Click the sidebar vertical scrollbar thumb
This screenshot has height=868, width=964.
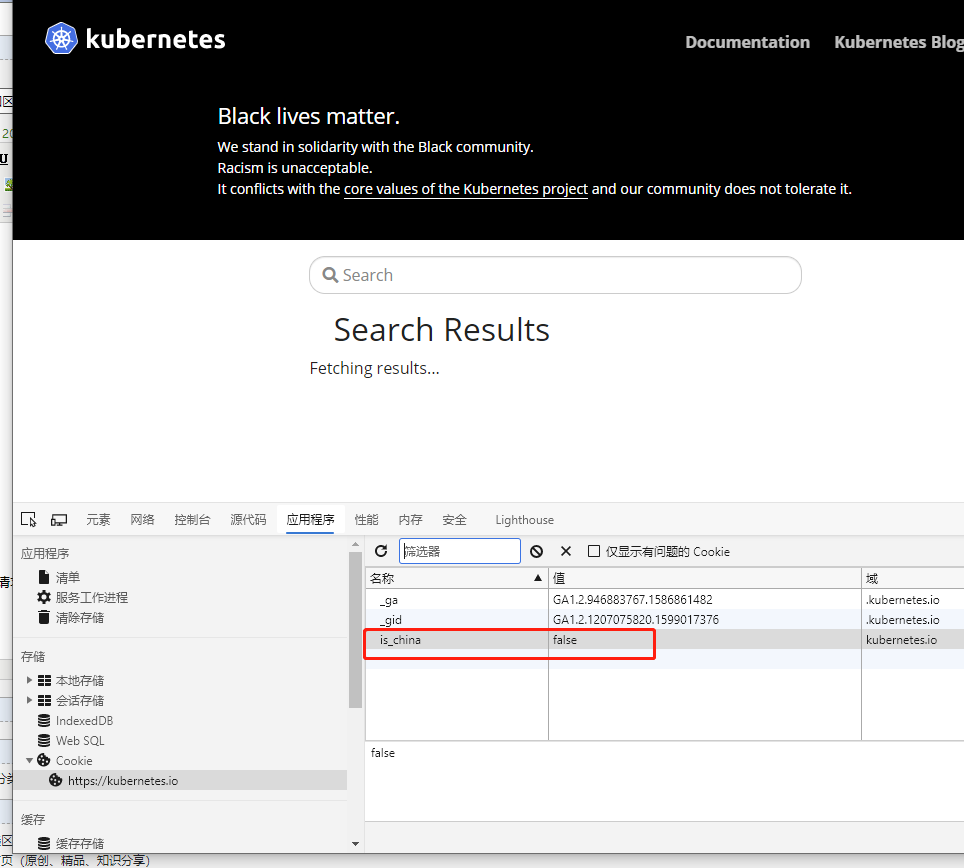(x=355, y=629)
